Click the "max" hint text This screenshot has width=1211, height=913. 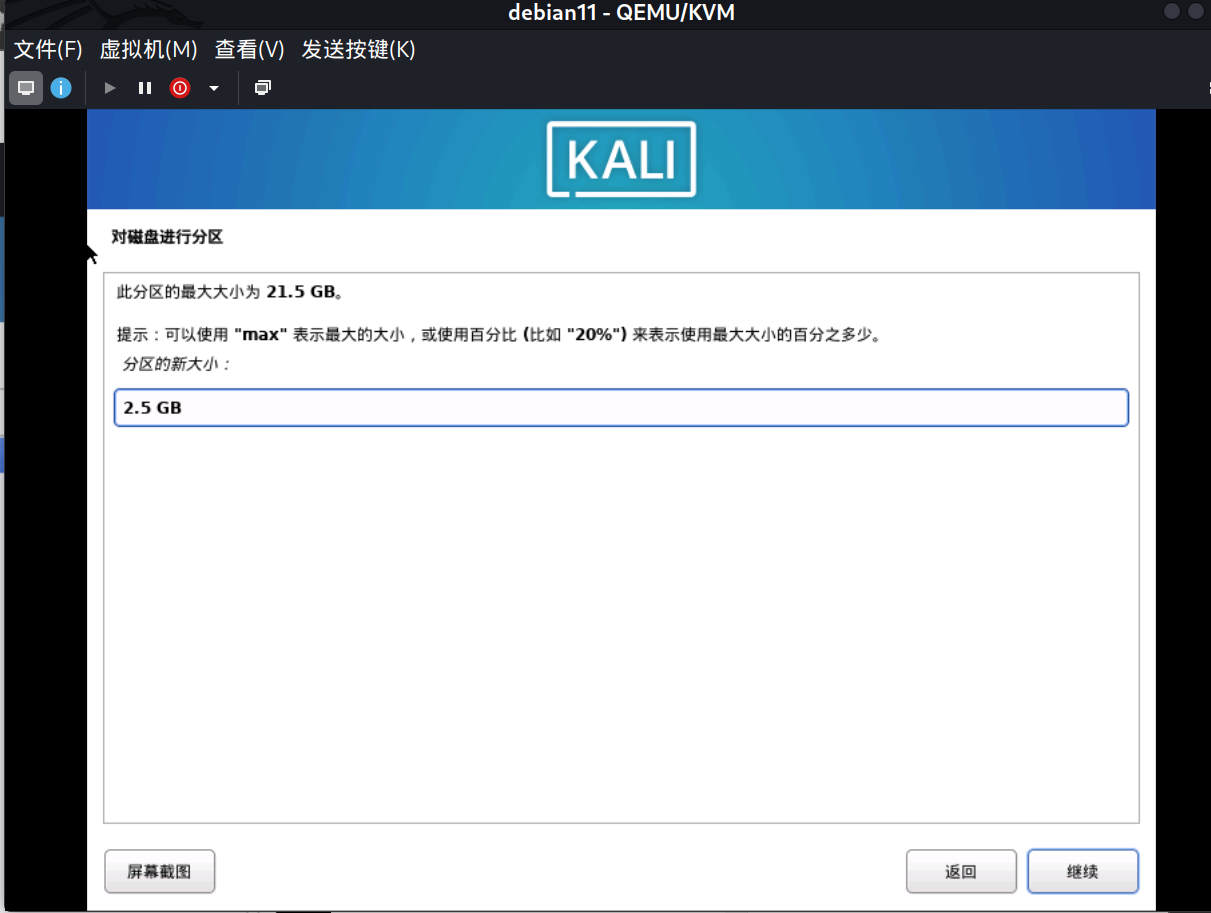click(260, 335)
